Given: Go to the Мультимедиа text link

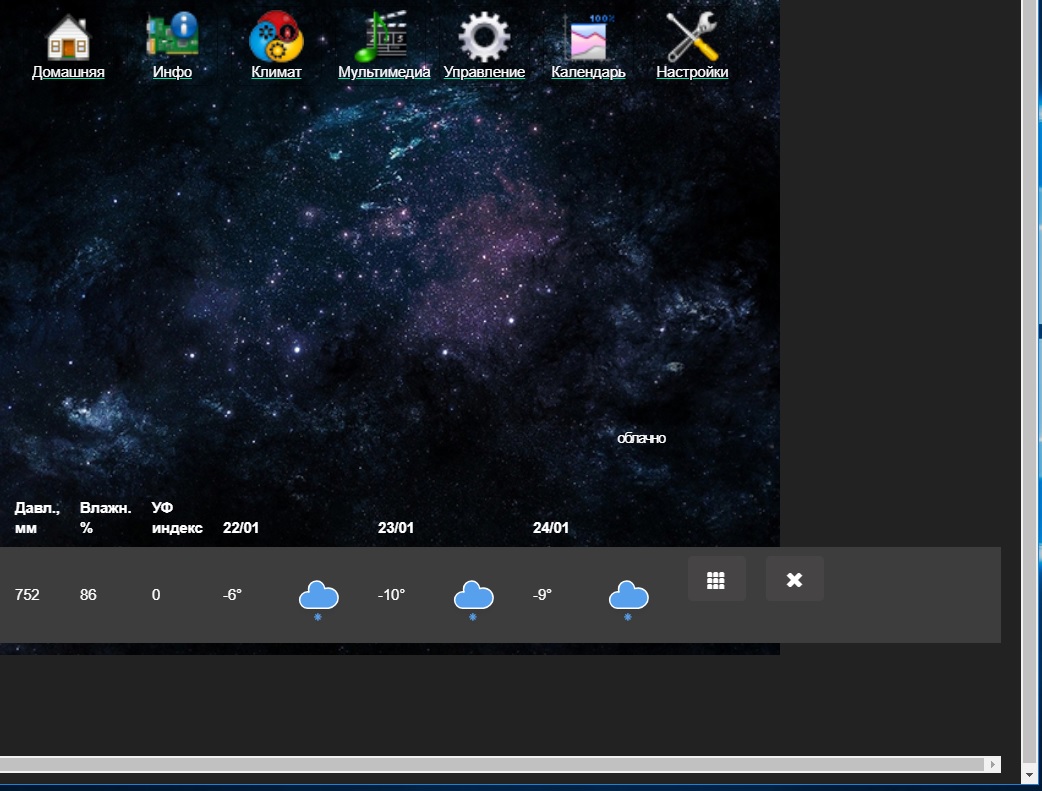Looking at the screenshot, I should click(x=384, y=72).
